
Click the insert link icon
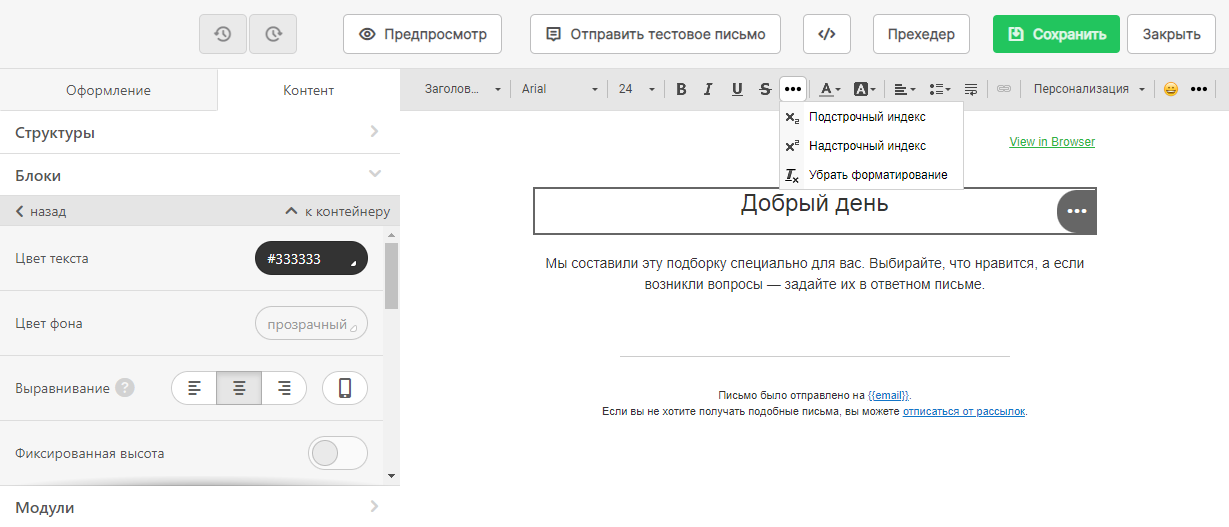click(1004, 89)
